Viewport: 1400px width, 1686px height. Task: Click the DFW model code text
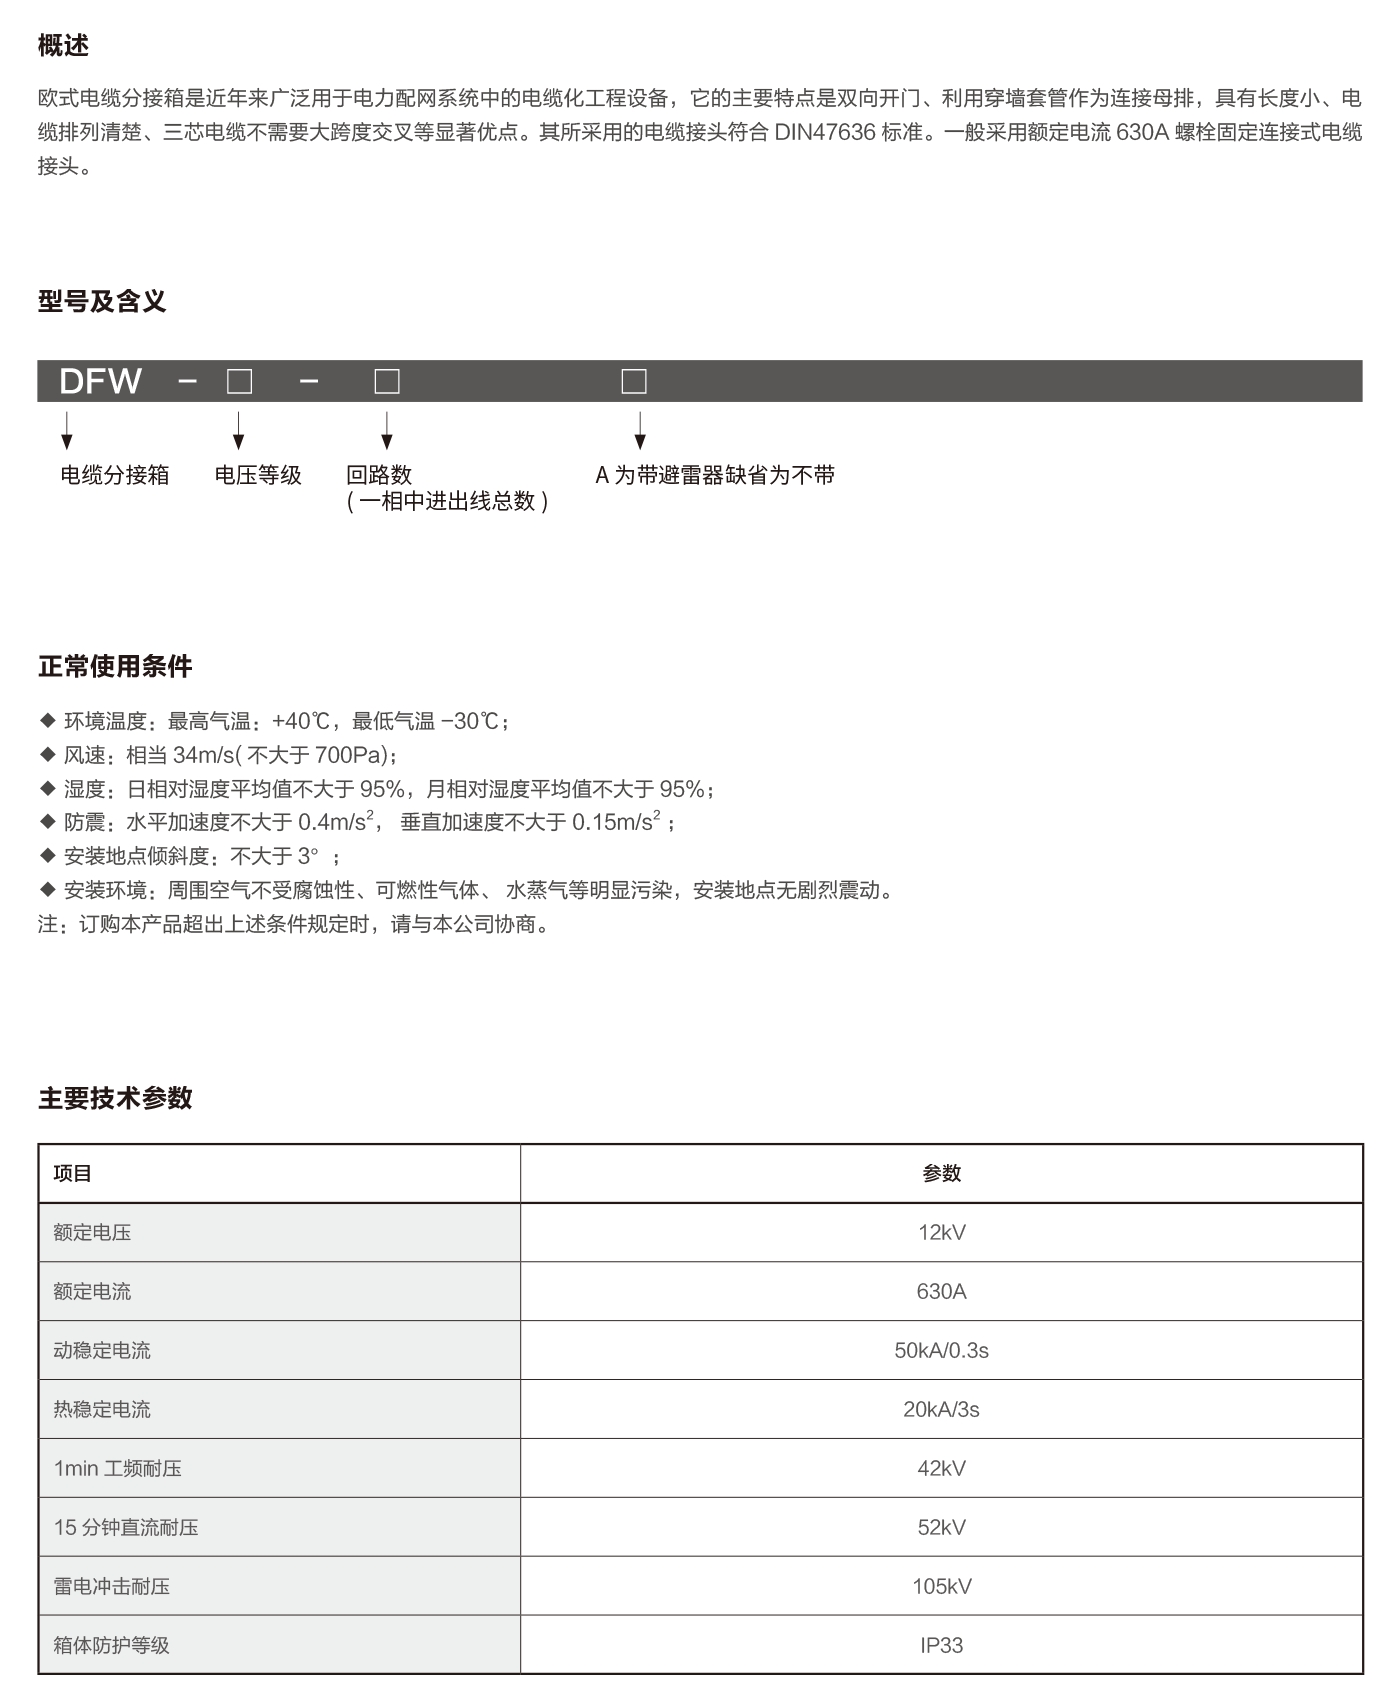coord(100,381)
